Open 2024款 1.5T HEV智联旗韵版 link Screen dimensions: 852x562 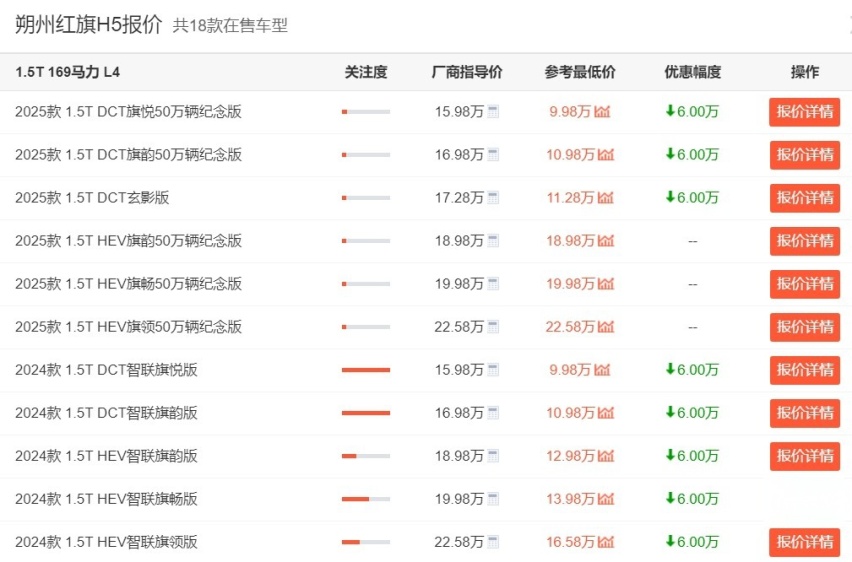point(106,456)
